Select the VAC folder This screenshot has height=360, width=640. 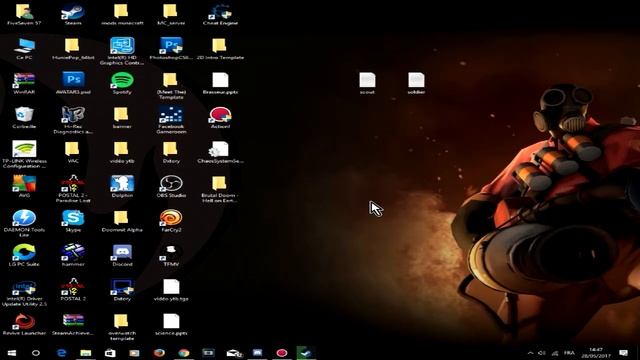(x=73, y=152)
